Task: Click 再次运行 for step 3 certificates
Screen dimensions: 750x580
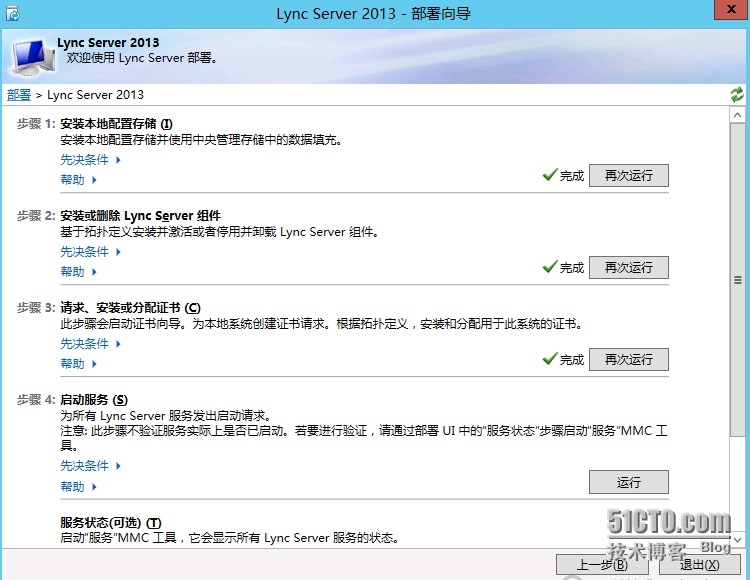Action: (629, 359)
